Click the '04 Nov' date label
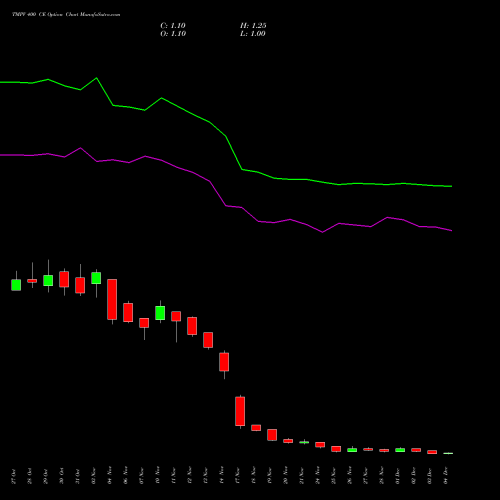 [x=110, y=476]
